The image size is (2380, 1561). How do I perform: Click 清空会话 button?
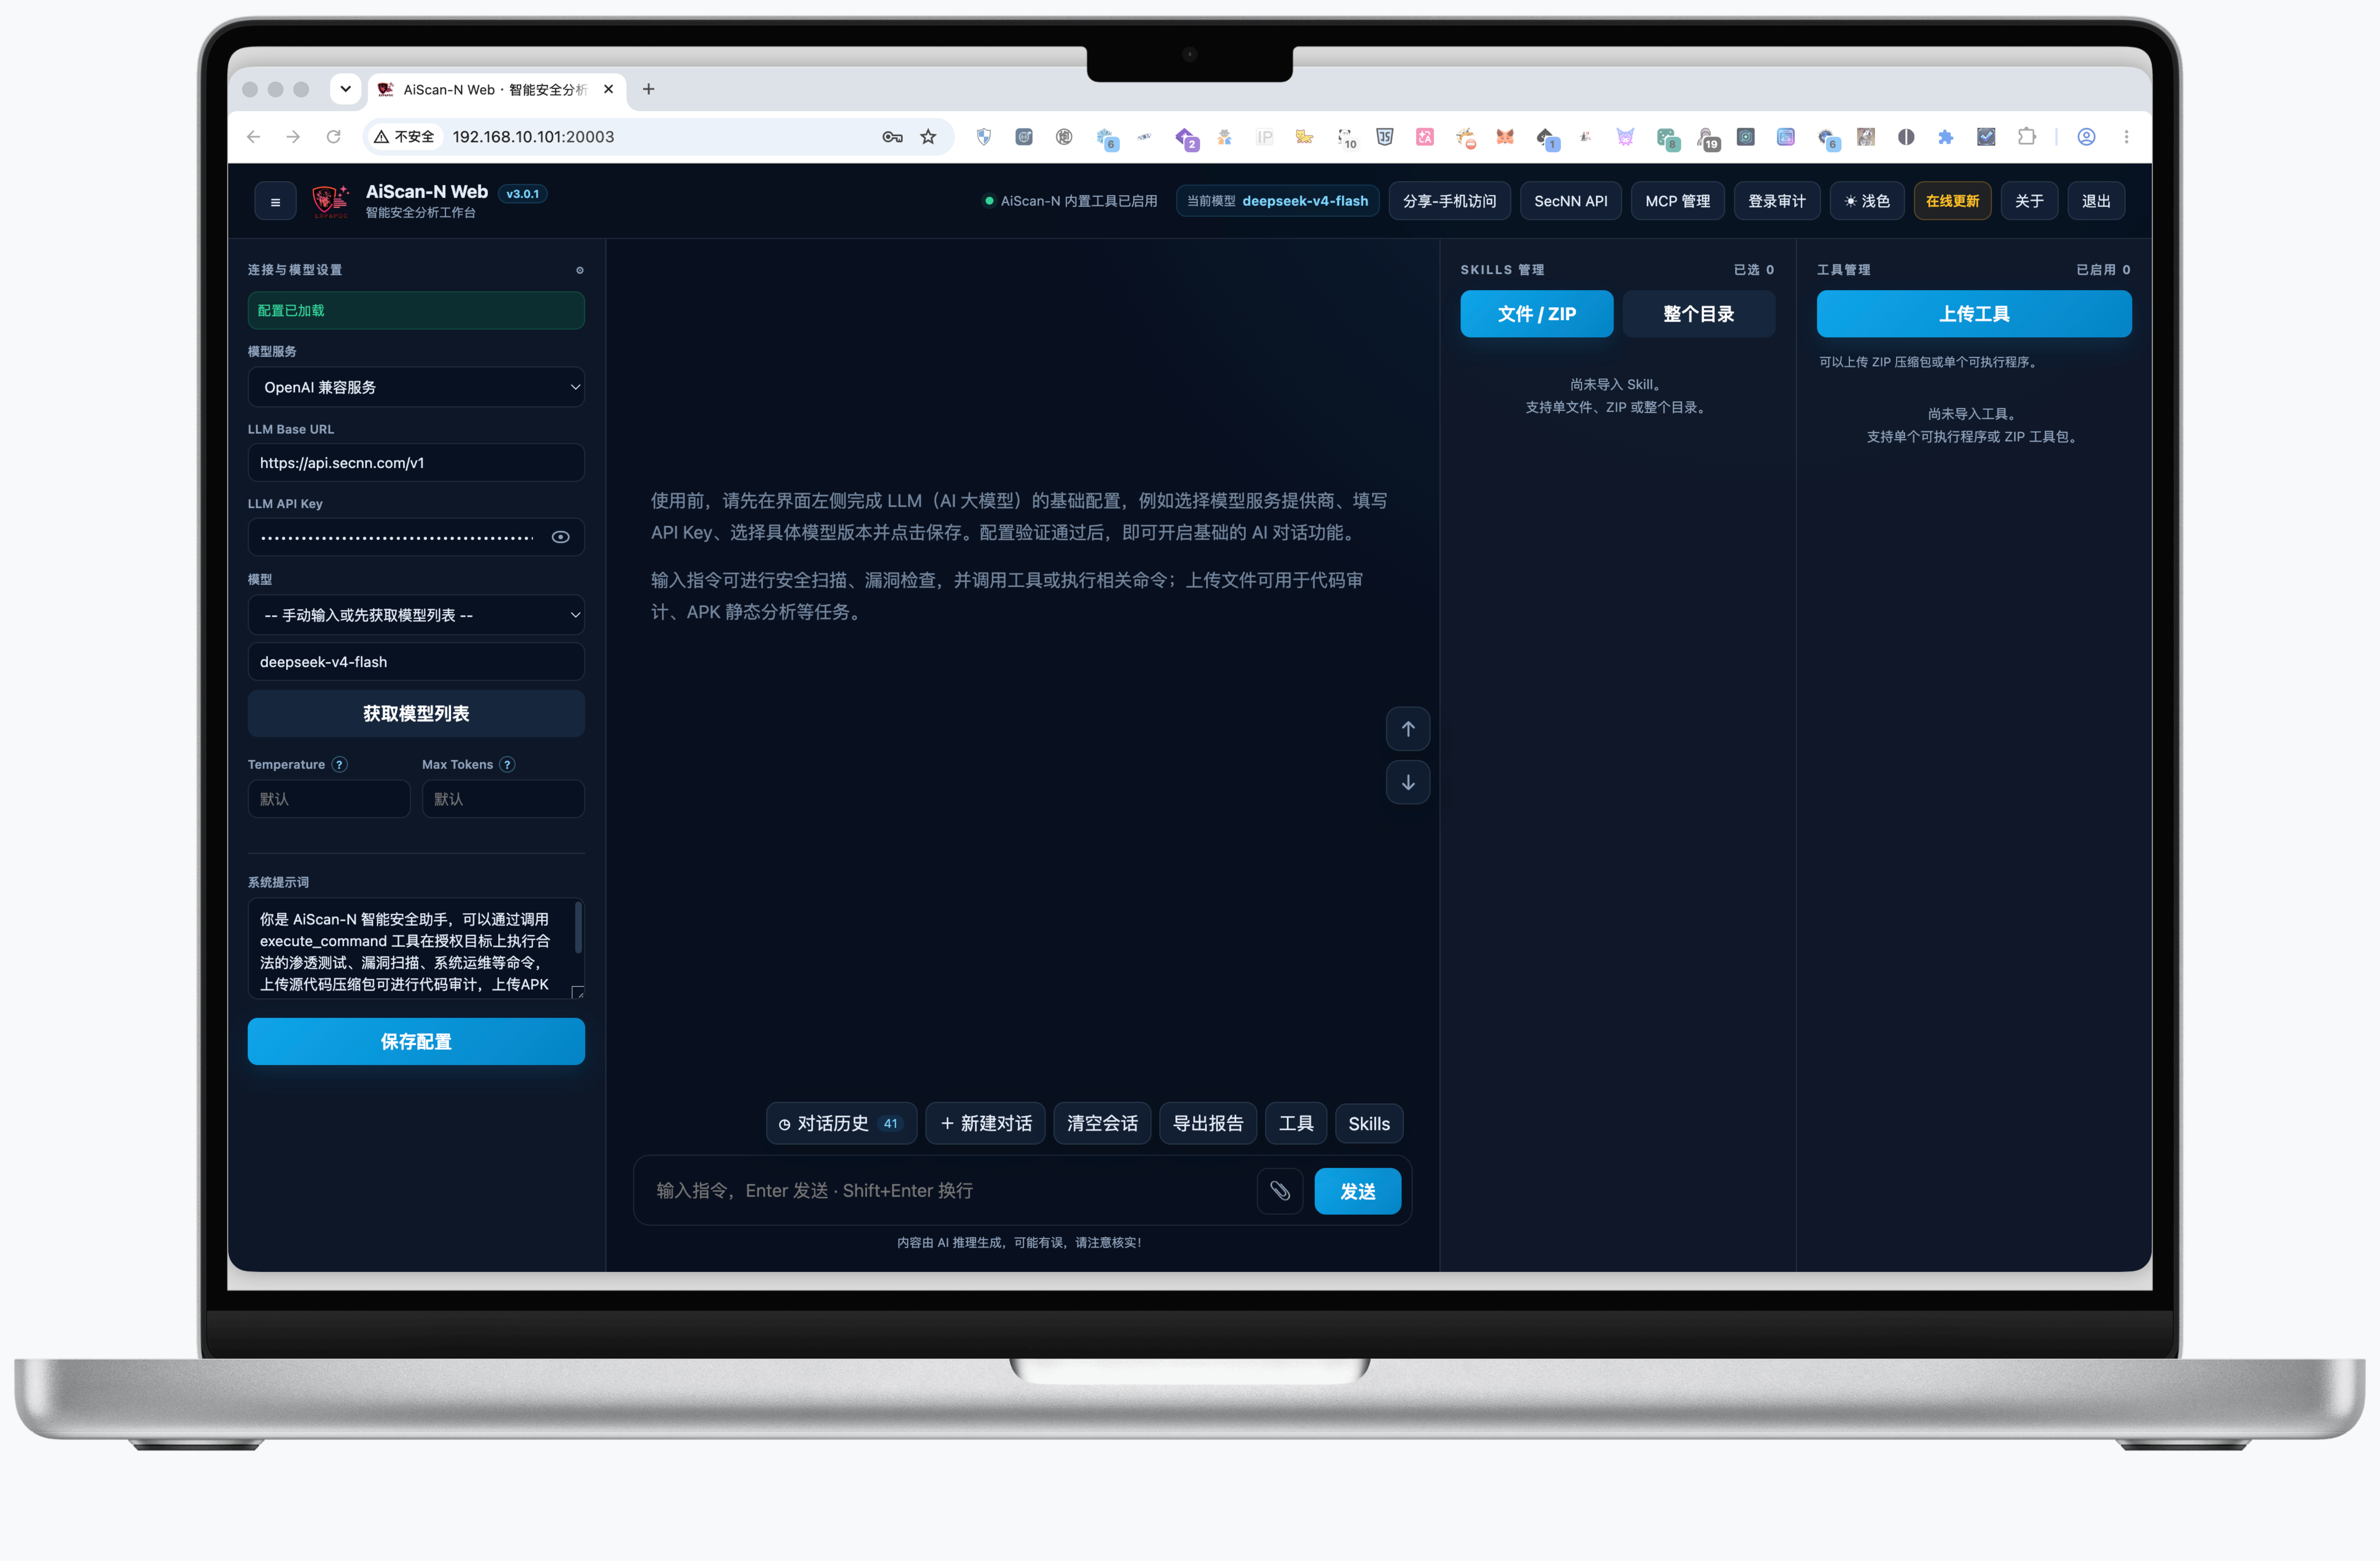(x=1102, y=1123)
